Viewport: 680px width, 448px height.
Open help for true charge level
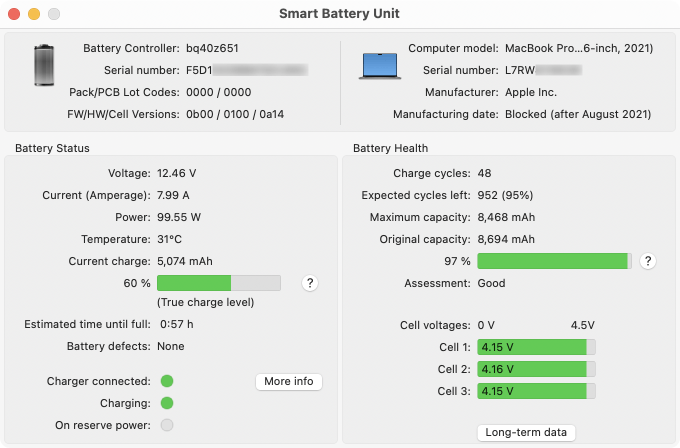tap(310, 283)
